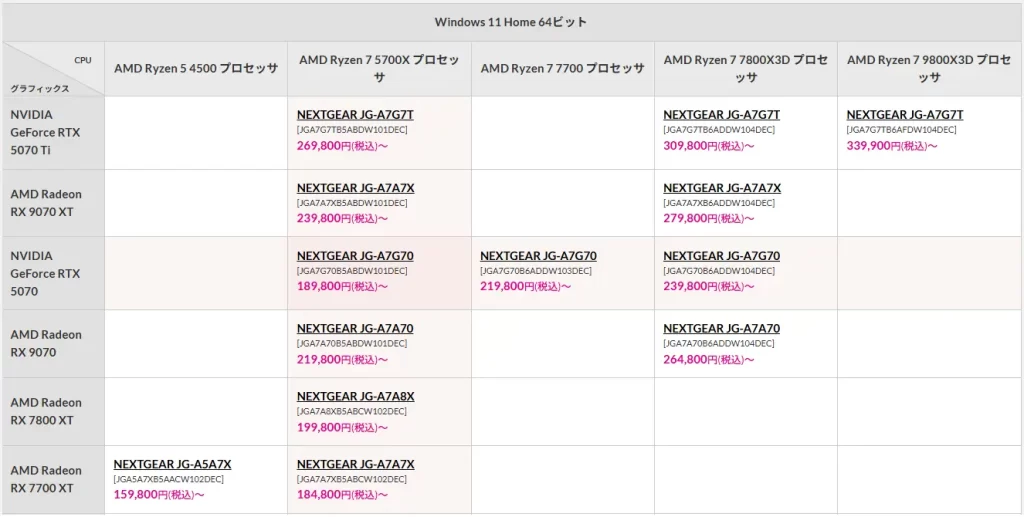Open NEXTGEAR JG-A7G70 link priced 189,800円
The image size is (1024, 517).
pos(355,256)
